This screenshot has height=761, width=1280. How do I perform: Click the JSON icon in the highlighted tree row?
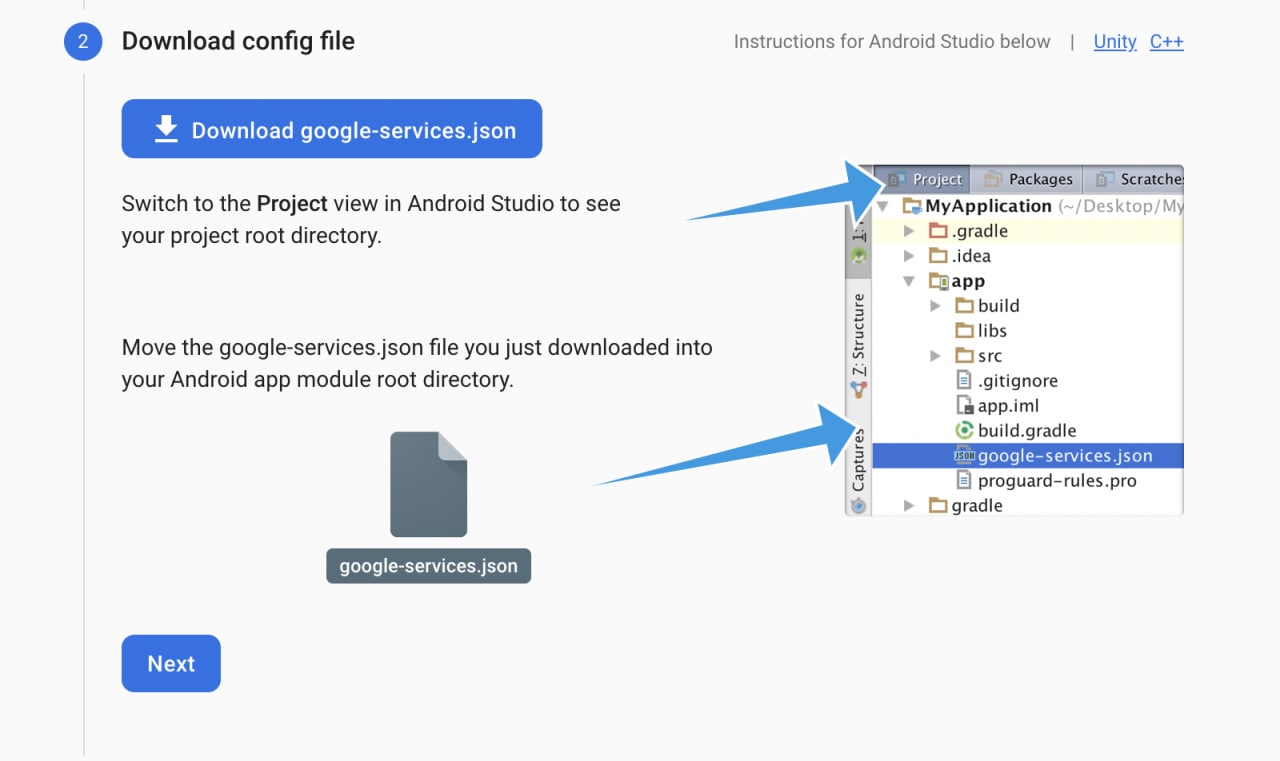pos(964,456)
